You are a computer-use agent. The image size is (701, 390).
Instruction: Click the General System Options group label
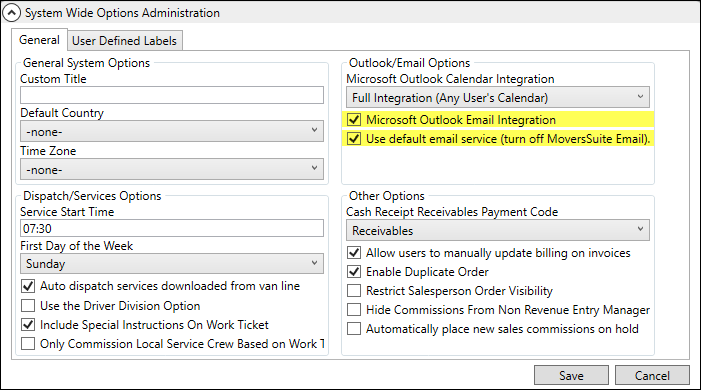(x=86, y=63)
